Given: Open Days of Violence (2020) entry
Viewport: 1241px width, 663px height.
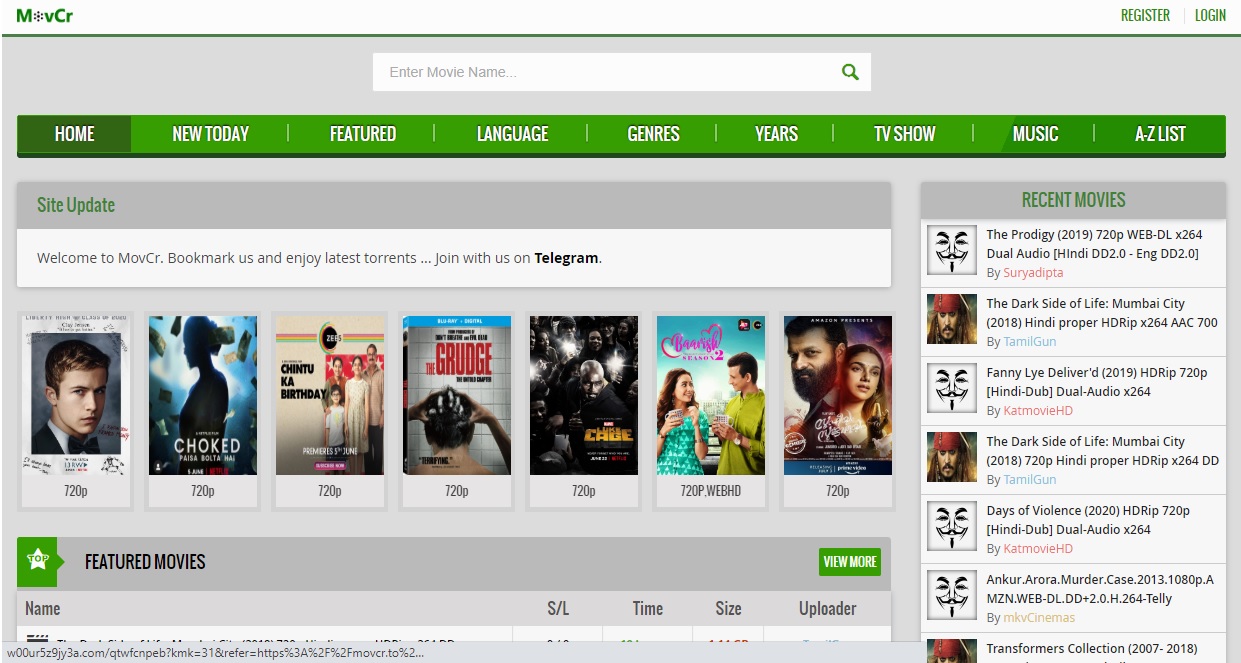Looking at the screenshot, I should (x=1088, y=520).
